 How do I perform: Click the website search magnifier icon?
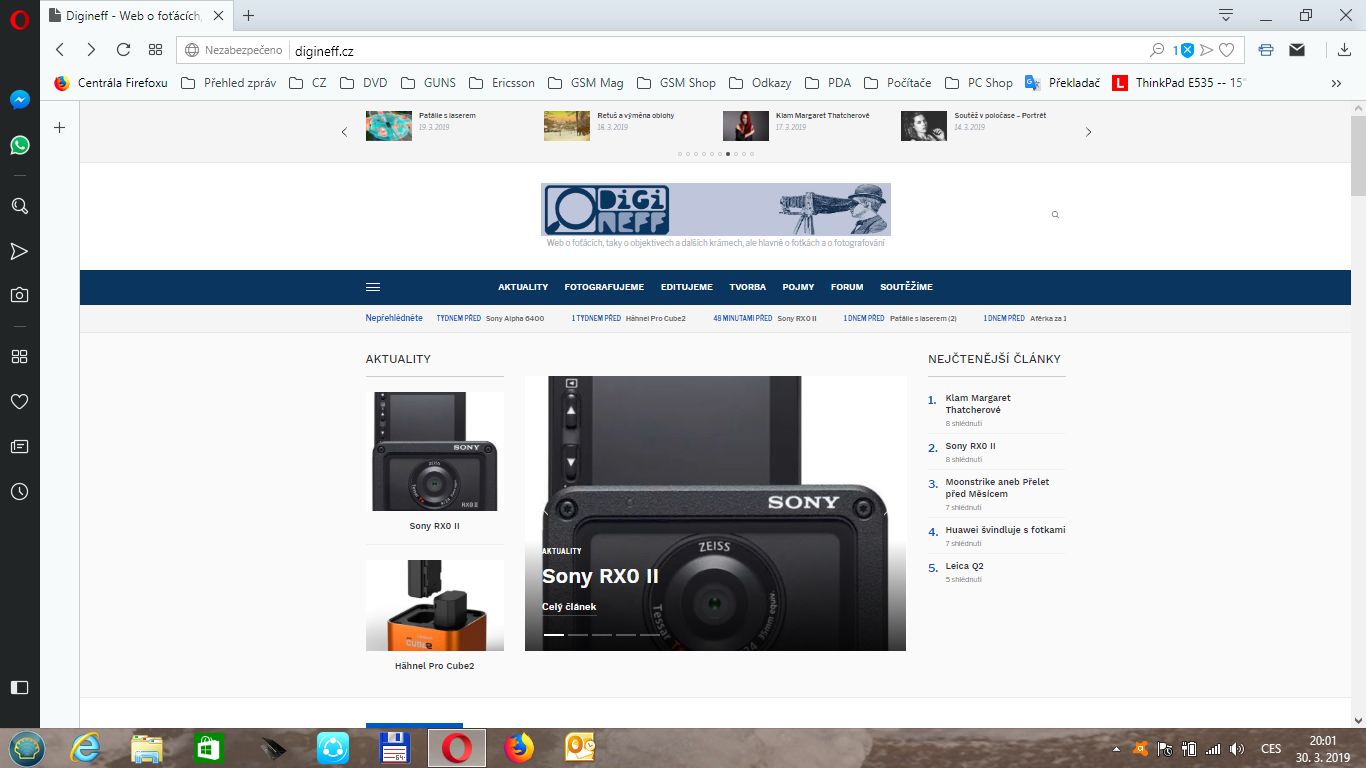click(x=1055, y=214)
